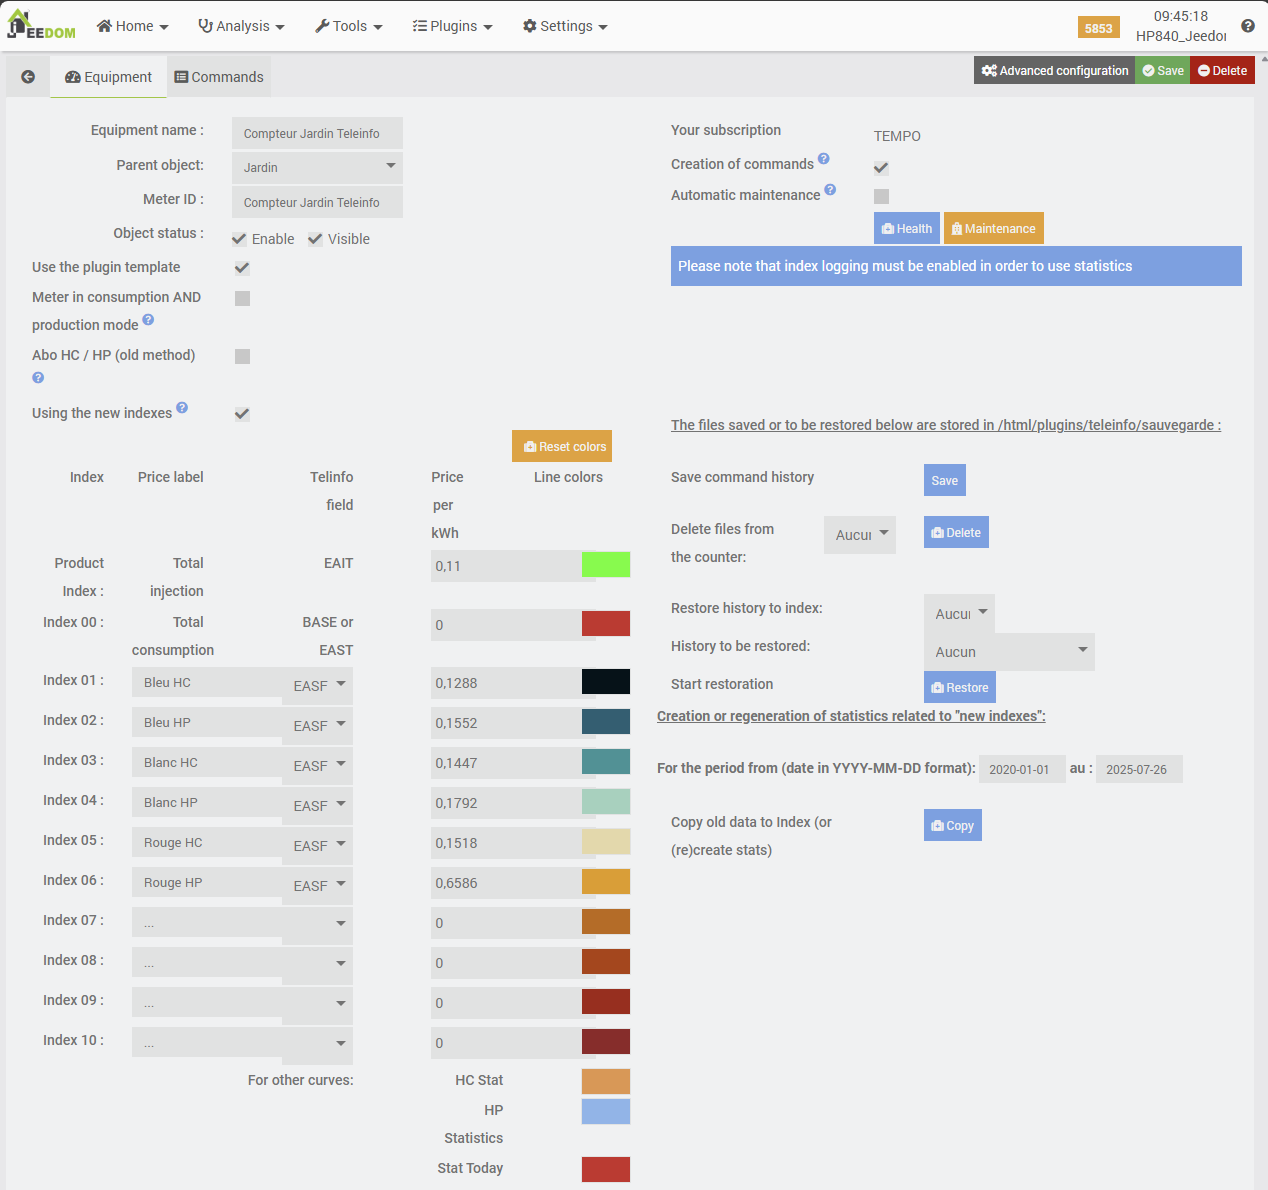Click the 5853 messages badge
The width and height of the screenshot is (1268, 1190).
pos(1098,28)
